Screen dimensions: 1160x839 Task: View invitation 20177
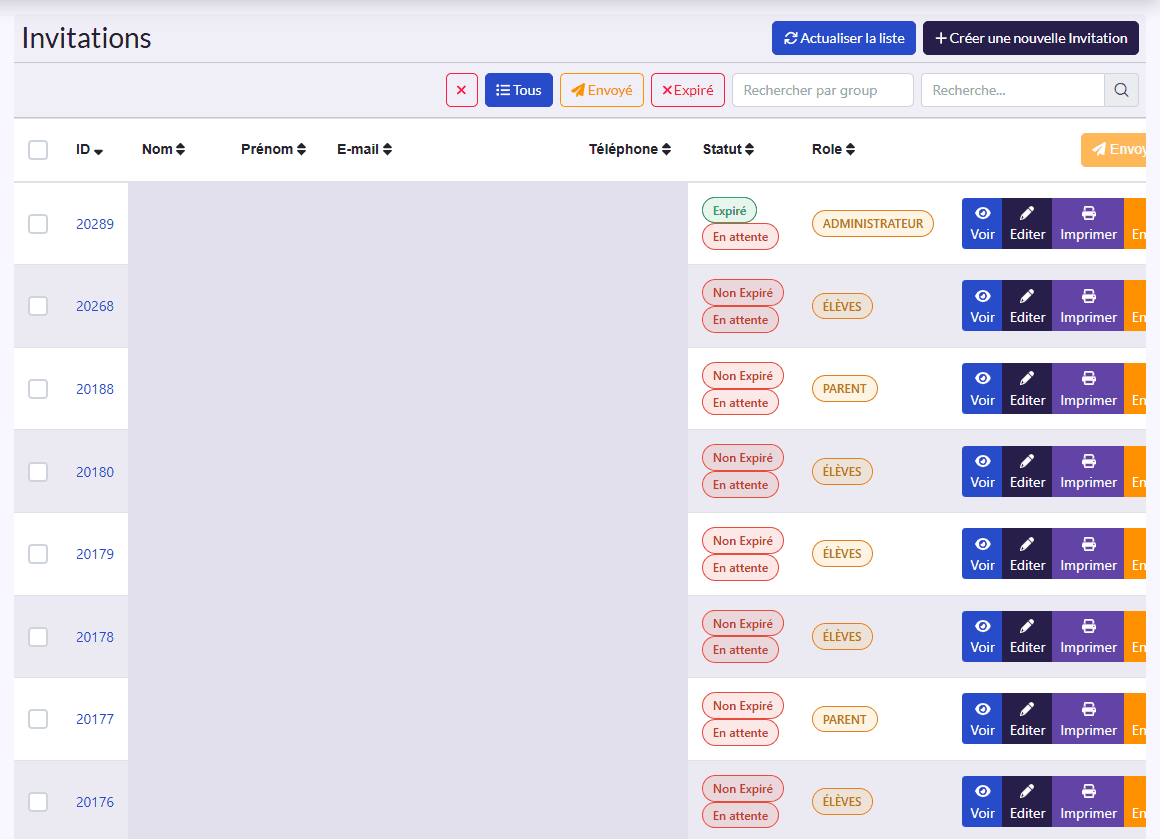pos(982,719)
